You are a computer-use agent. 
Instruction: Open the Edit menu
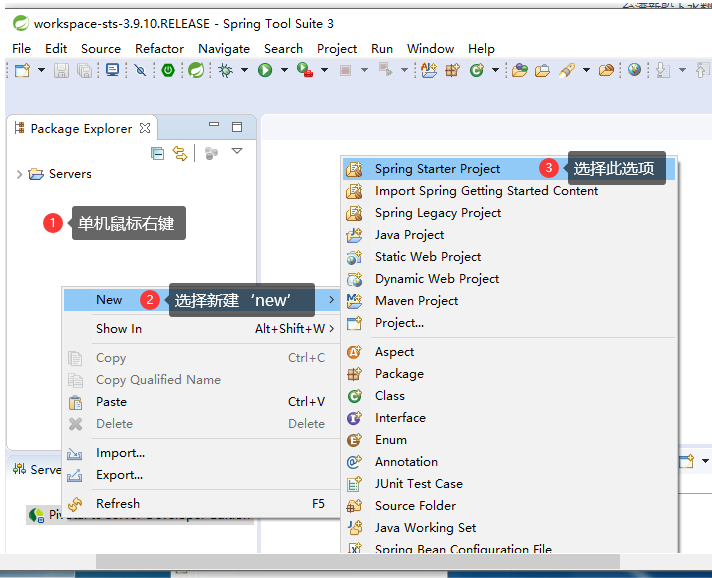point(56,49)
